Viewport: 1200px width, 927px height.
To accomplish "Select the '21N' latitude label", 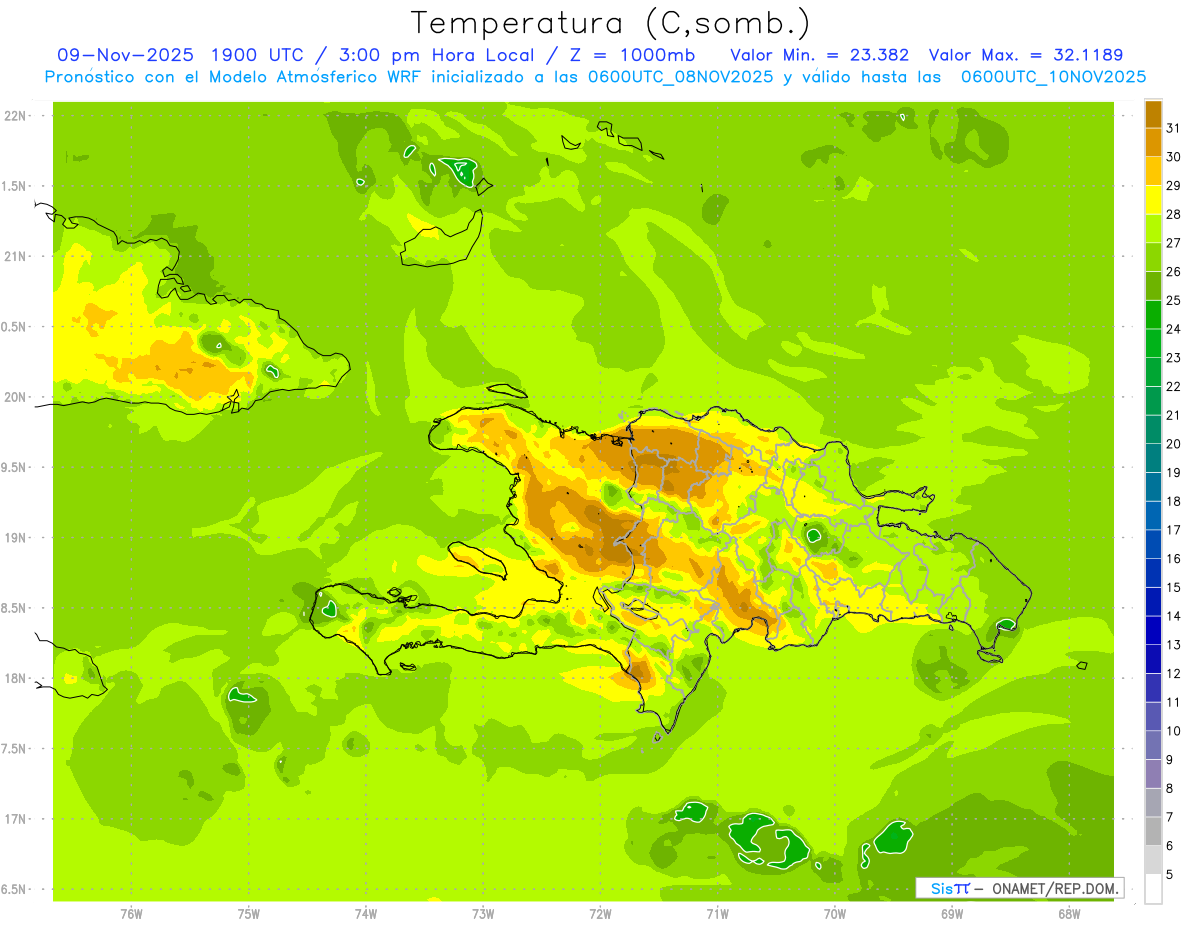I will (x=15, y=256).
